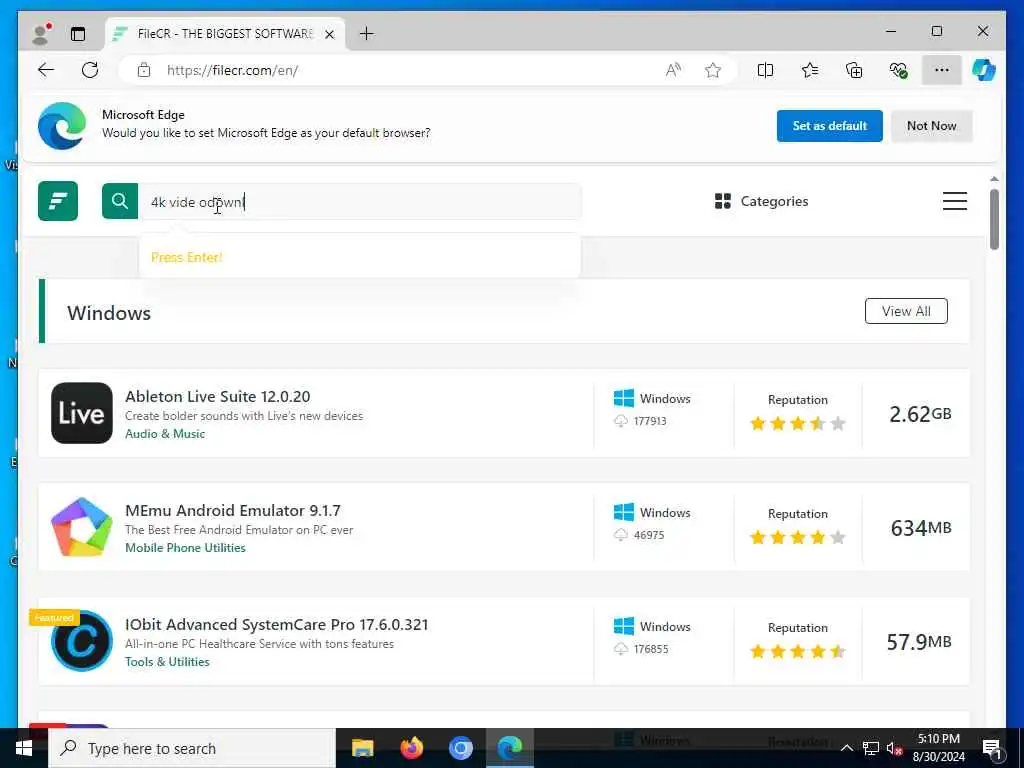The height and width of the screenshot is (768, 1024).
Task: Click the 'Press Enter!' suggestion
Action: [187, 257]
